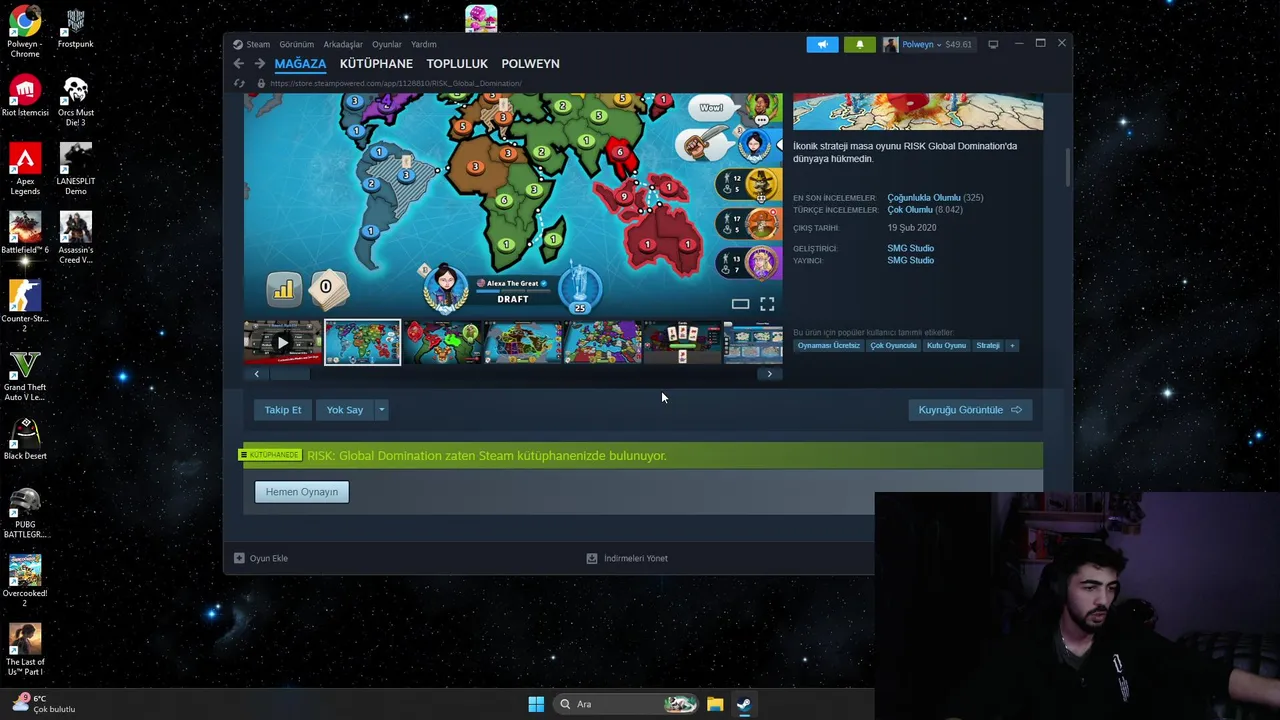Image resolution: width=1280 pixels, height=720 pixels.
Task: Click the Hemen Oynayın button
Action: click(x=302, y=492)
